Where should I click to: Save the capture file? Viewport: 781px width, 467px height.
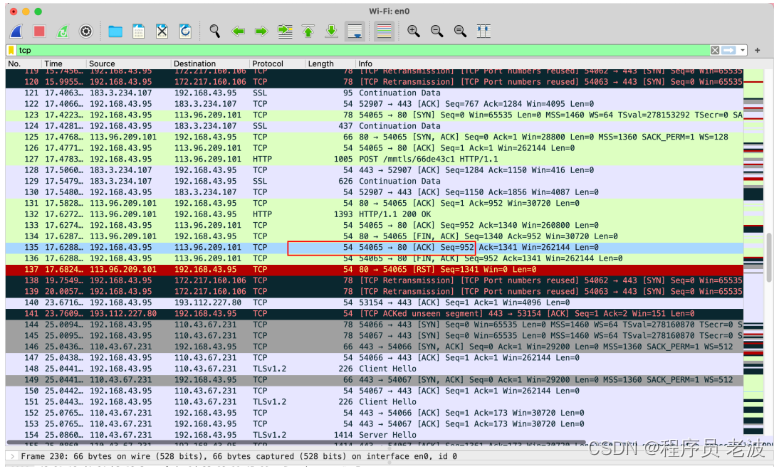tap(138, 31)
